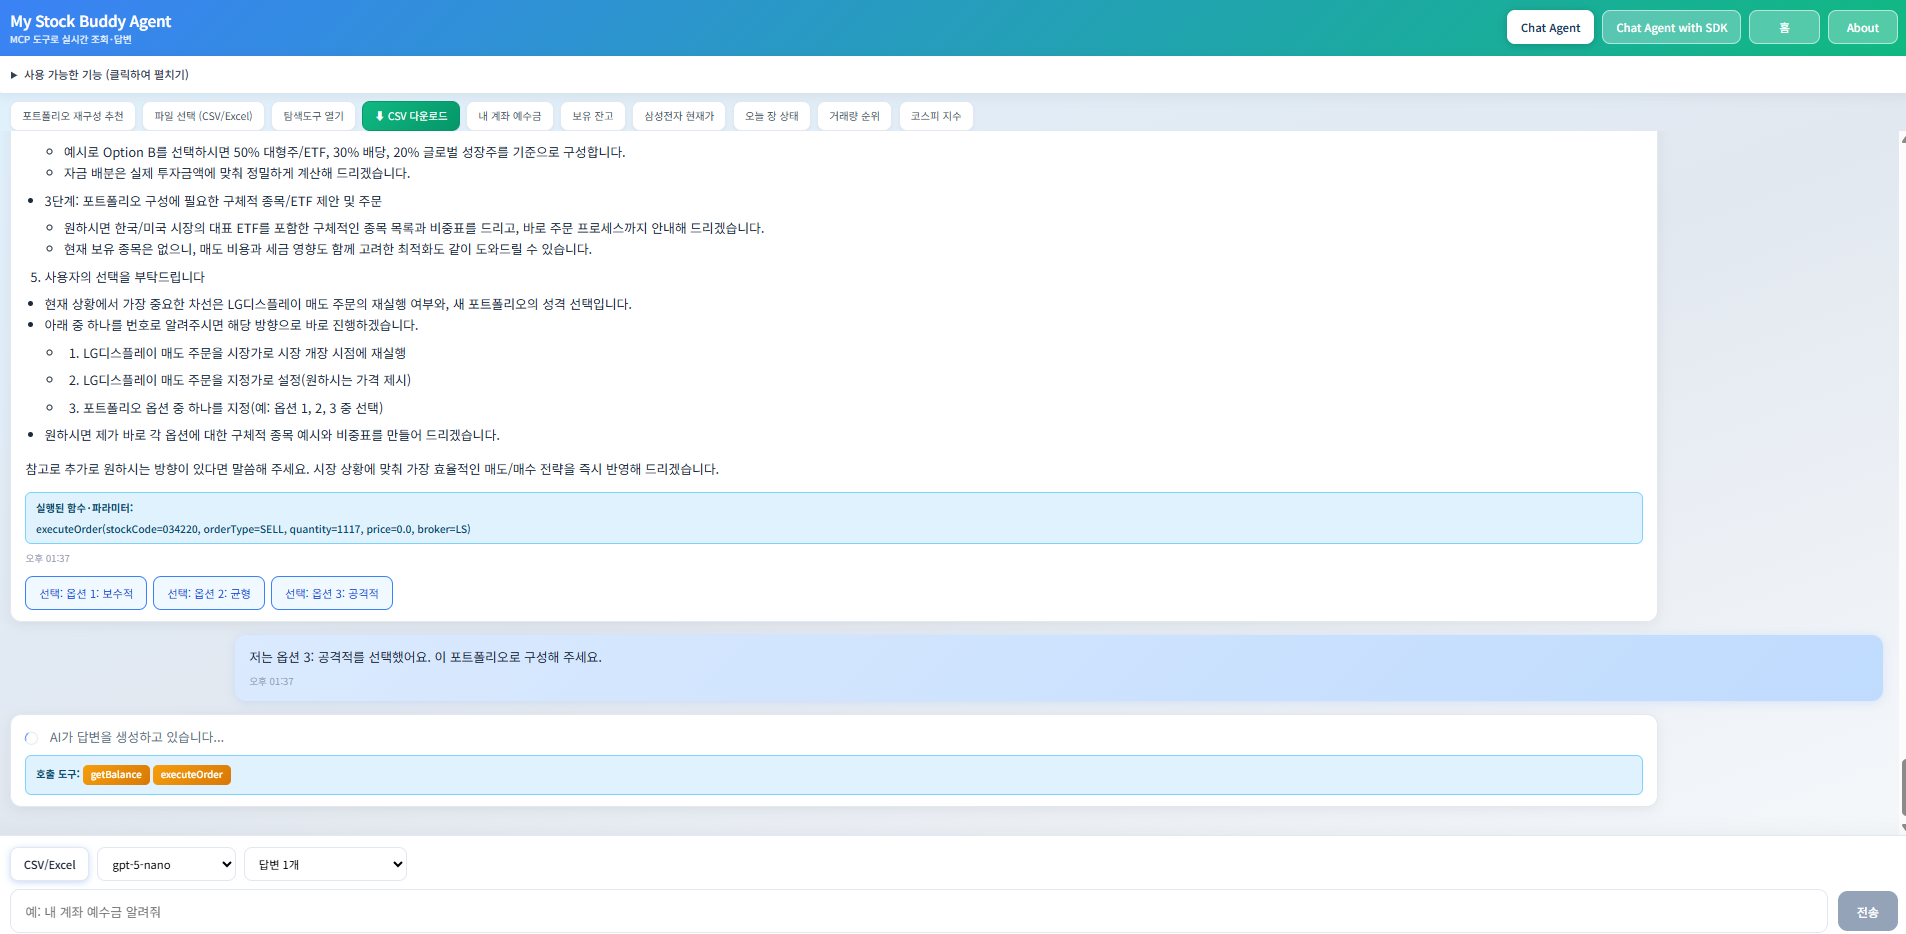Open the About page

(x=1862, y=28)
